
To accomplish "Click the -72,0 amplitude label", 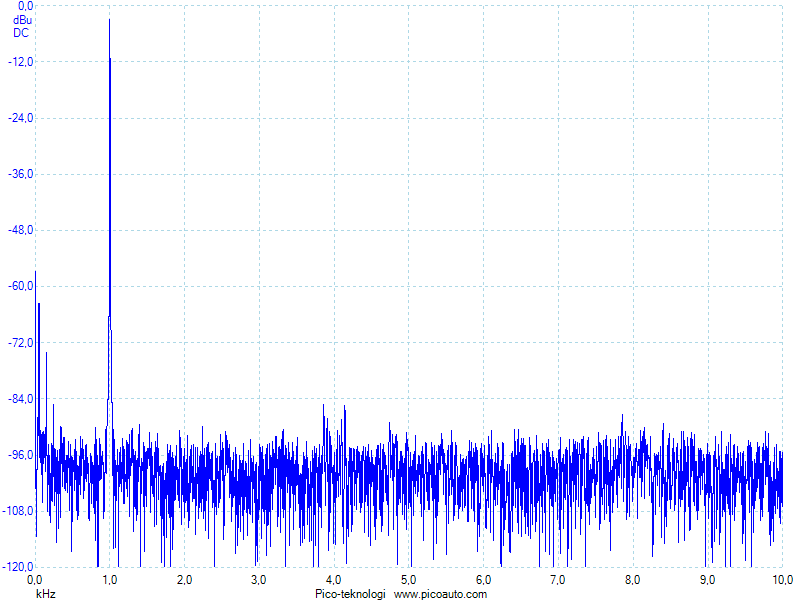I will coord(21,342).
